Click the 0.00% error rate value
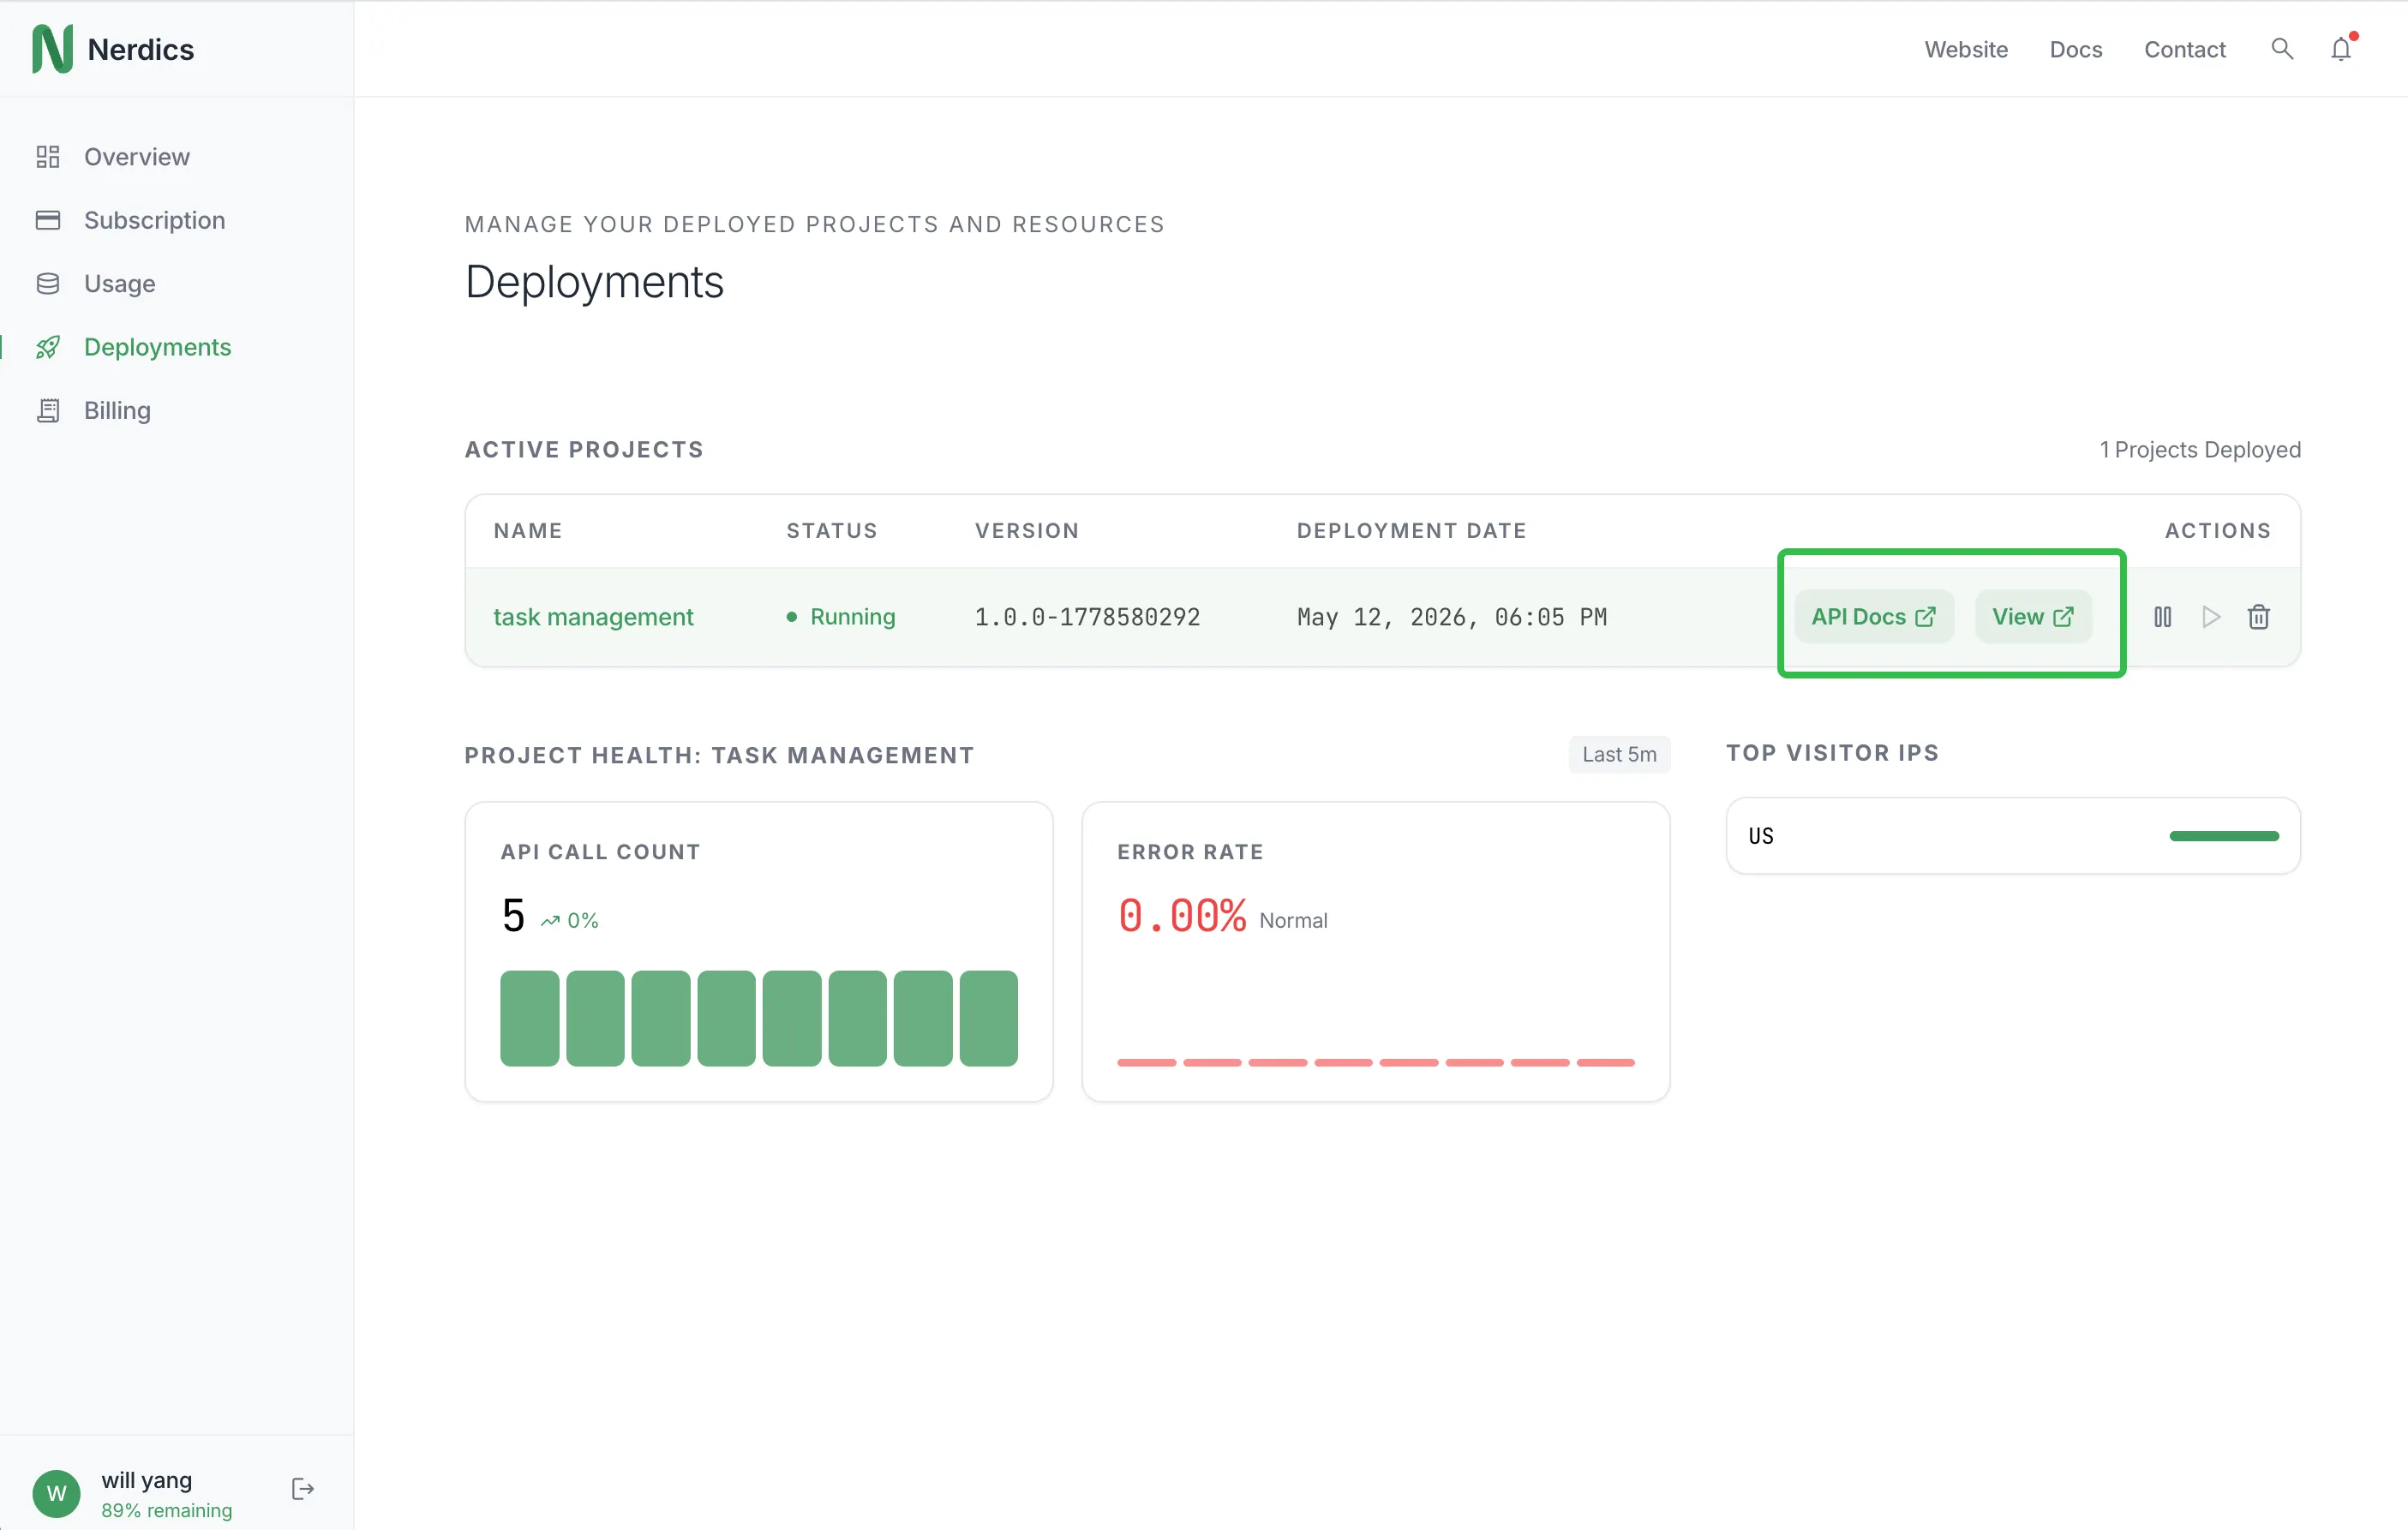The image size is (2408, 1530). click(1182, 916)
